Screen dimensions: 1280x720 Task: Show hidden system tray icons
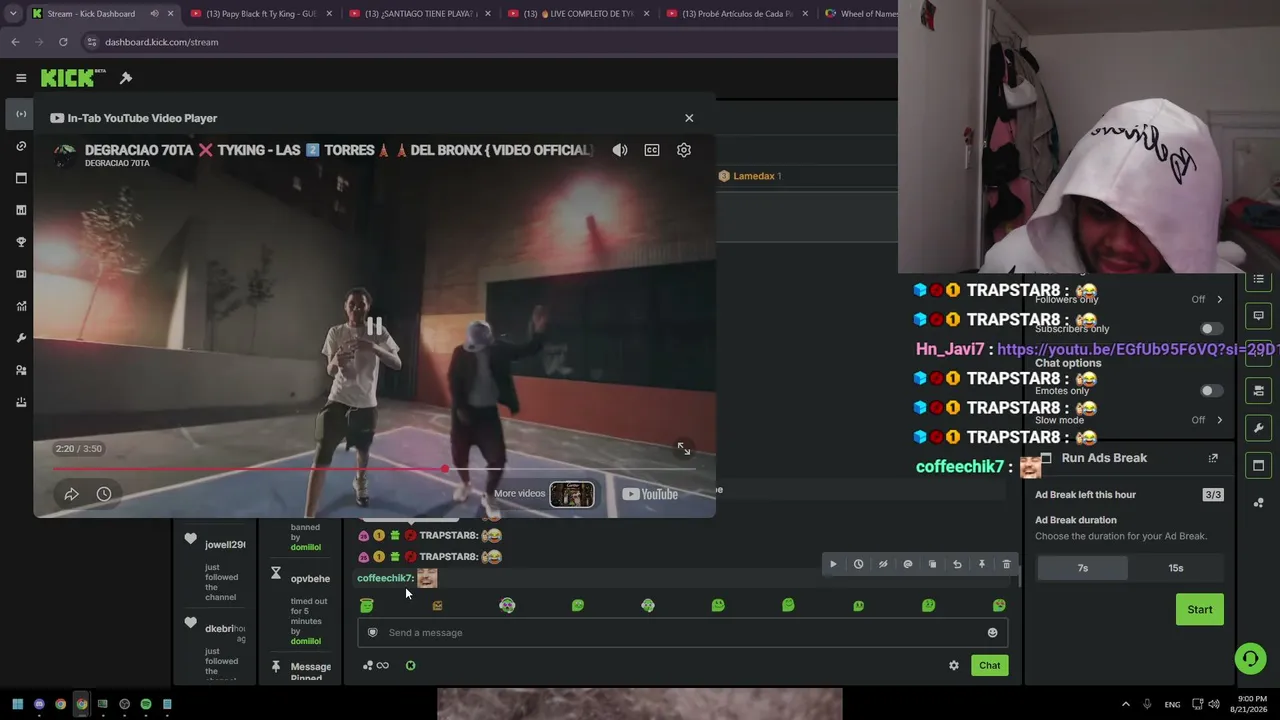point(1125,704)
